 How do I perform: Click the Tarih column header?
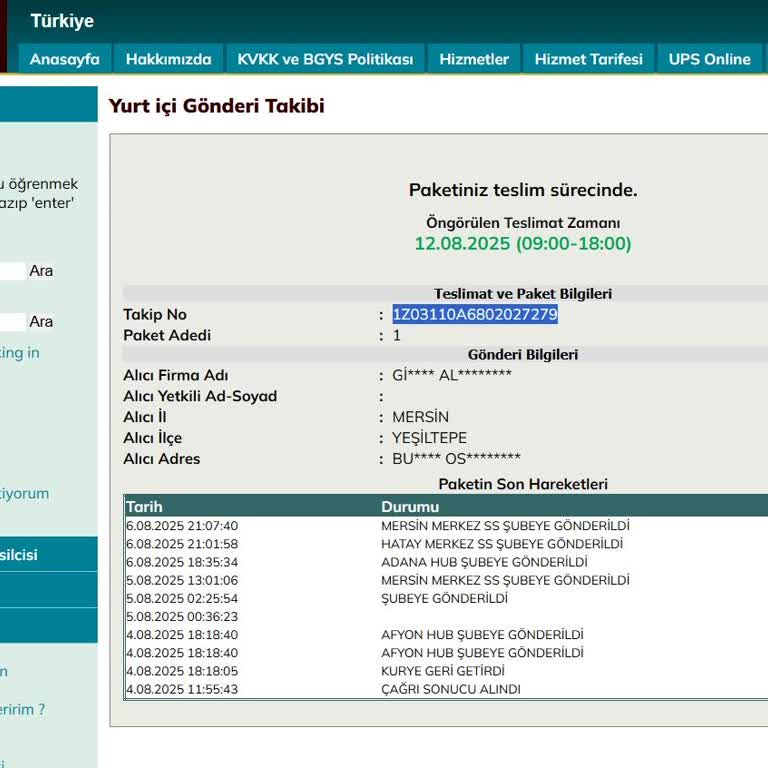click(x=144, y=507)
